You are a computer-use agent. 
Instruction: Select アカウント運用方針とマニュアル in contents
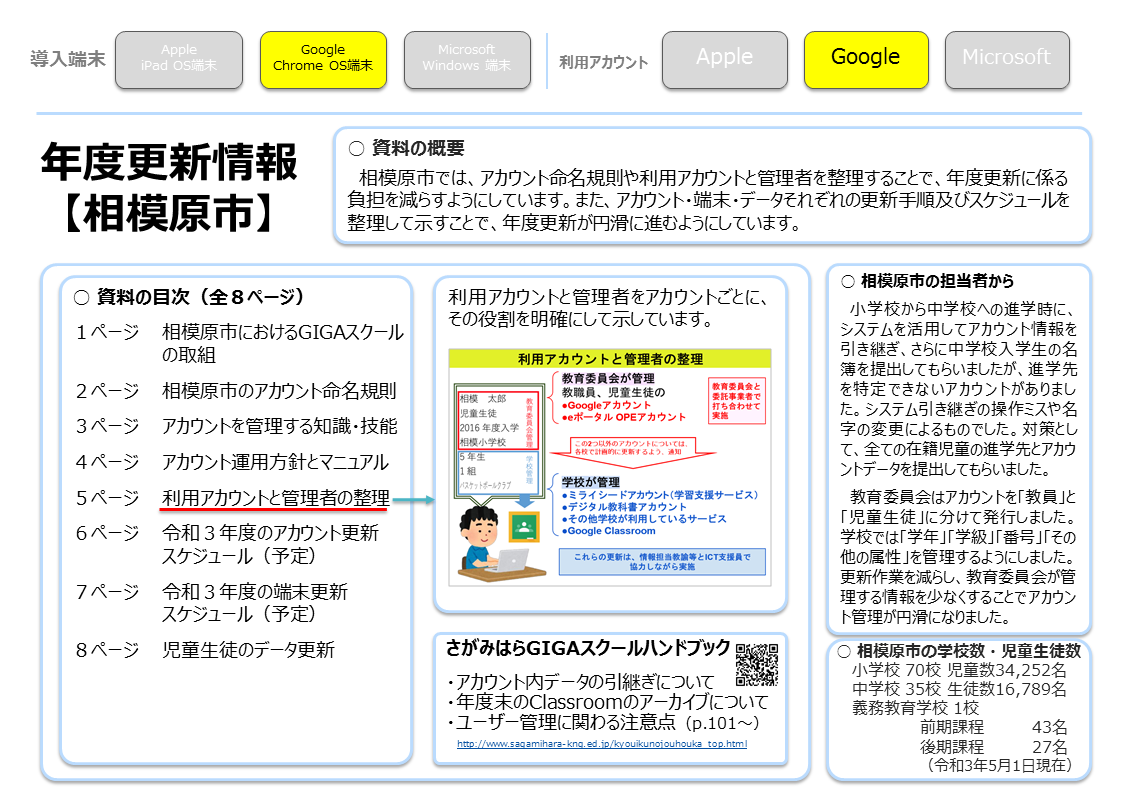coord(275,462)
